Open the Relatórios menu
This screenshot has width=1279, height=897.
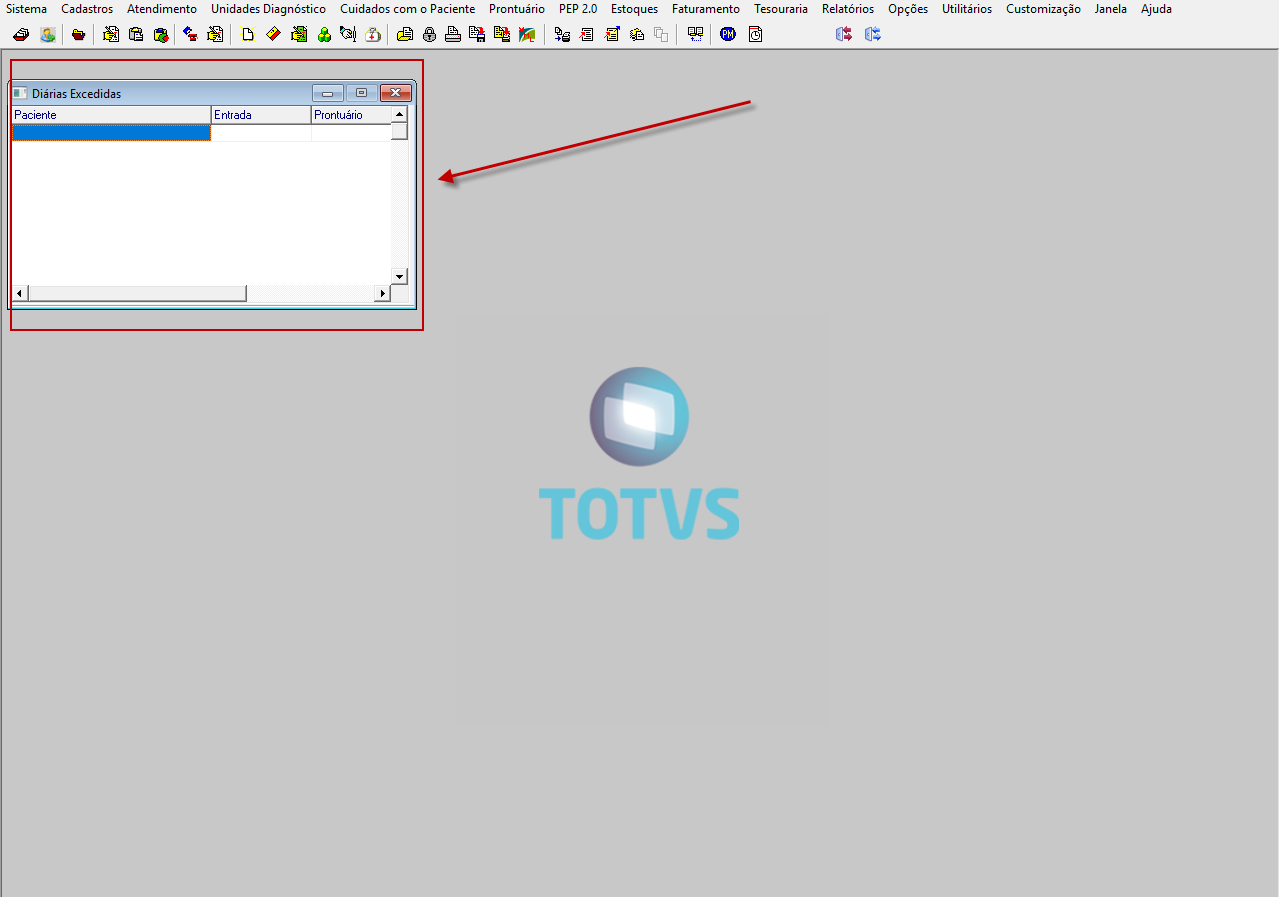click(848, 9)
